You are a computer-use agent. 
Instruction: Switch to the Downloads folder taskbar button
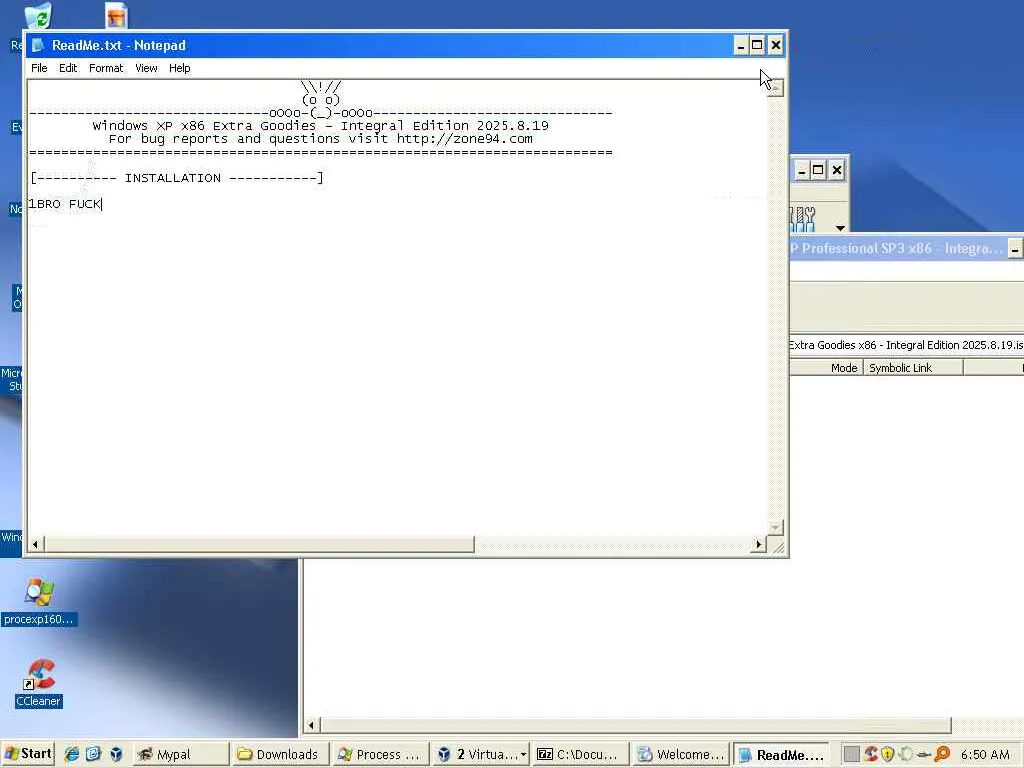[x=280, y=754]
